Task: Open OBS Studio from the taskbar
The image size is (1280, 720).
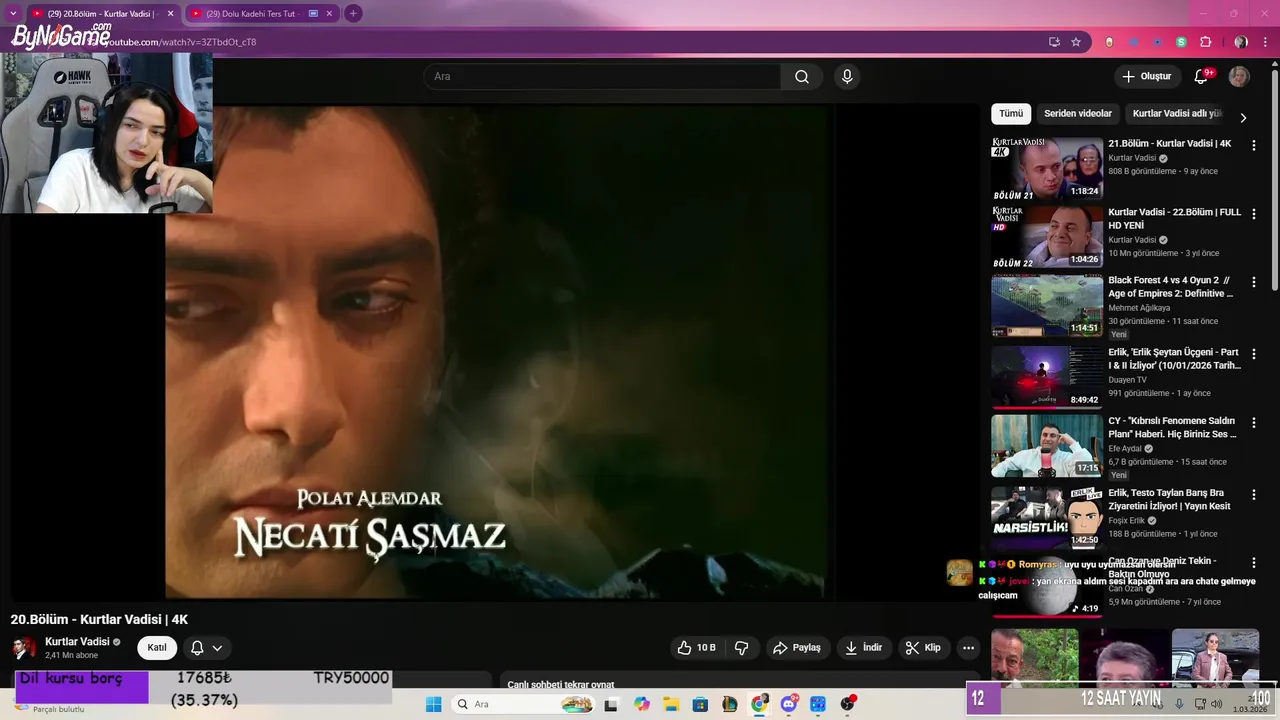Action: click(x=848, y=704)
